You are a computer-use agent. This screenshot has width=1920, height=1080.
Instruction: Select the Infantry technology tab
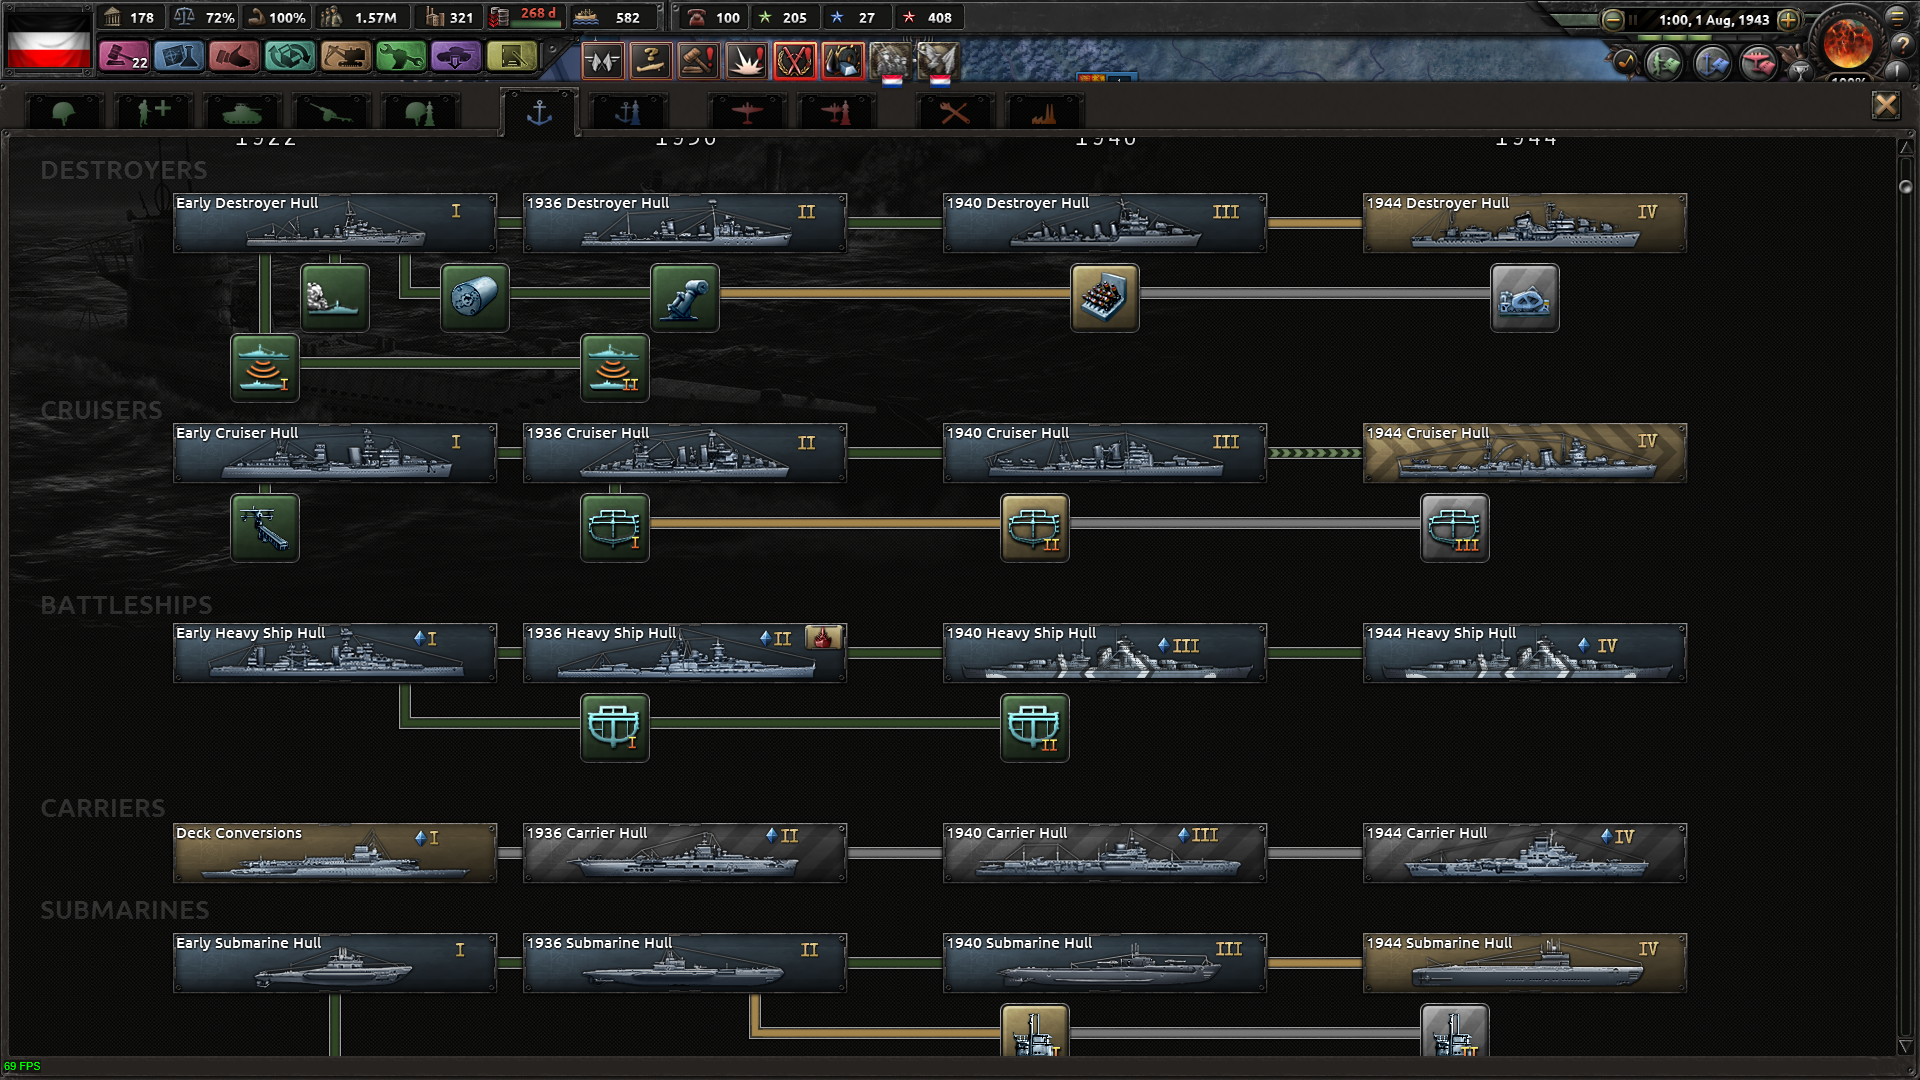click(x=64, y=112)
